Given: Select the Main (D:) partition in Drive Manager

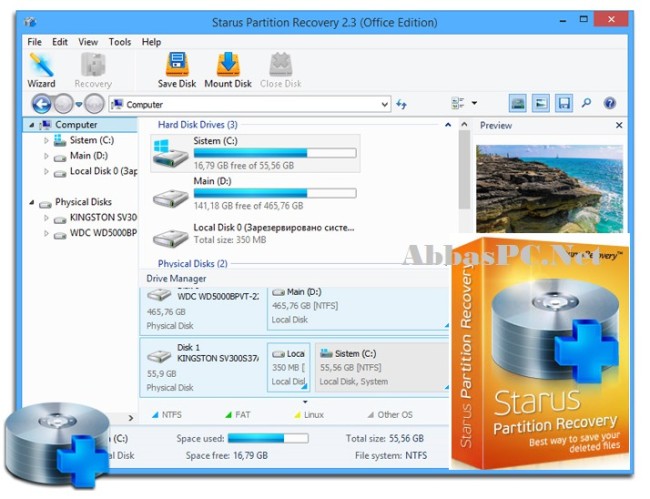Looking at the screenshot, I should (358, 309).
